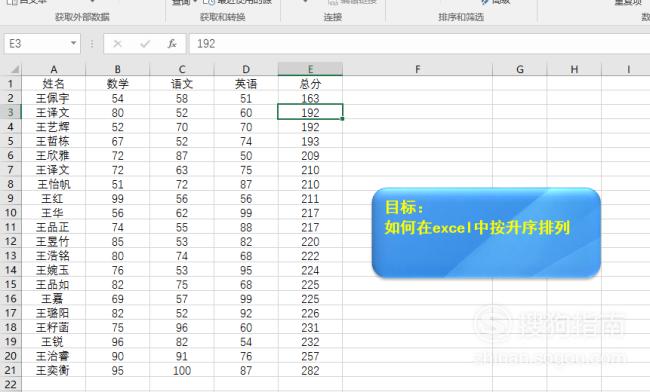Select the name cell 王奕衡
The height and width of the screenshot is (392, 650).
(x=53, y=370)
